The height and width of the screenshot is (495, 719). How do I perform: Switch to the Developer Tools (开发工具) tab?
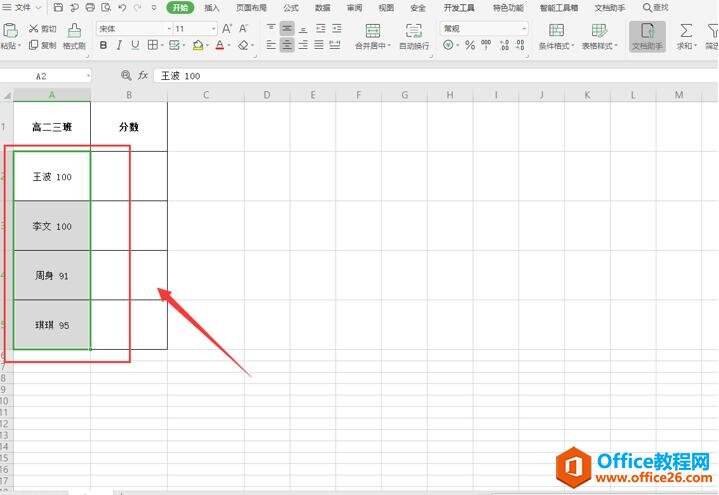459,8
